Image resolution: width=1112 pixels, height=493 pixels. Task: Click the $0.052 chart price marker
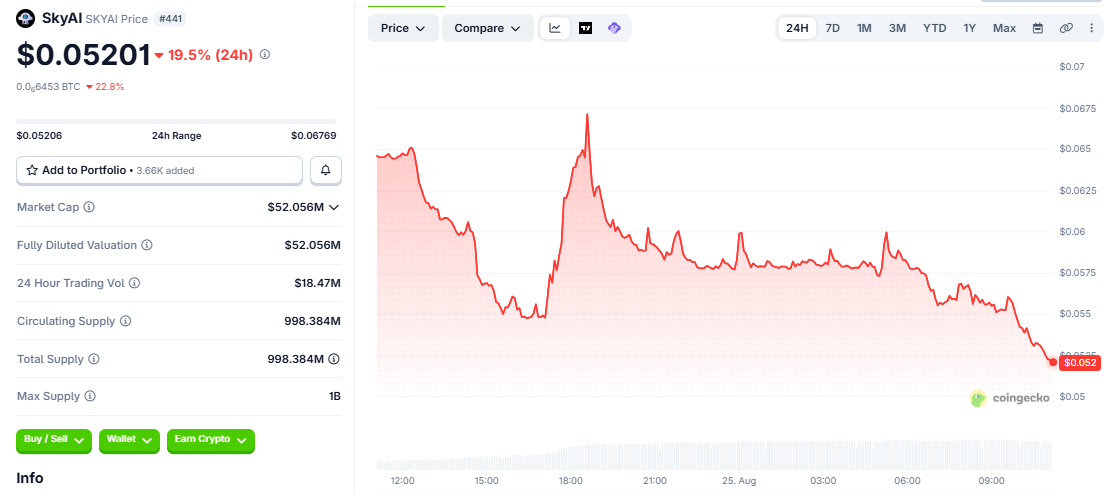point(1080,362)
